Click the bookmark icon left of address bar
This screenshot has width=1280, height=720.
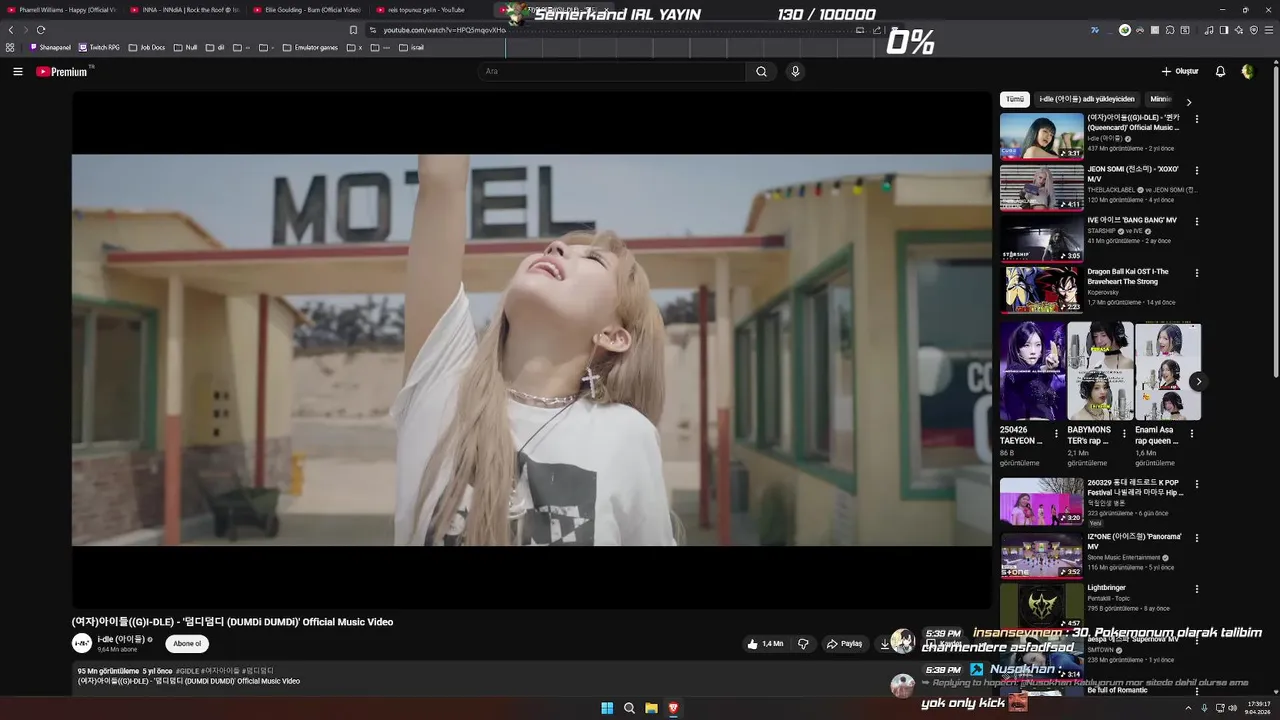coord(353,30)
